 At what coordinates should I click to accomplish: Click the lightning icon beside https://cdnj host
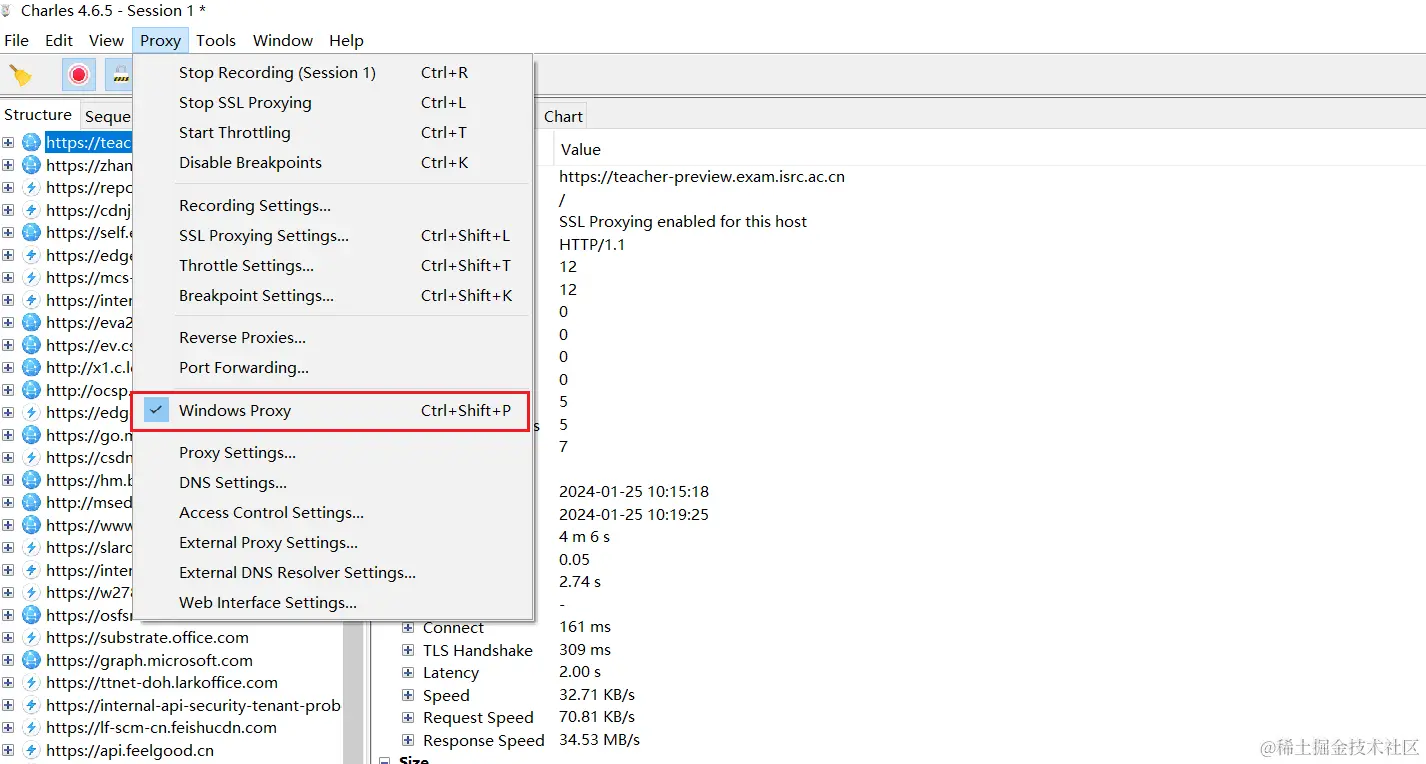(31, 210)
